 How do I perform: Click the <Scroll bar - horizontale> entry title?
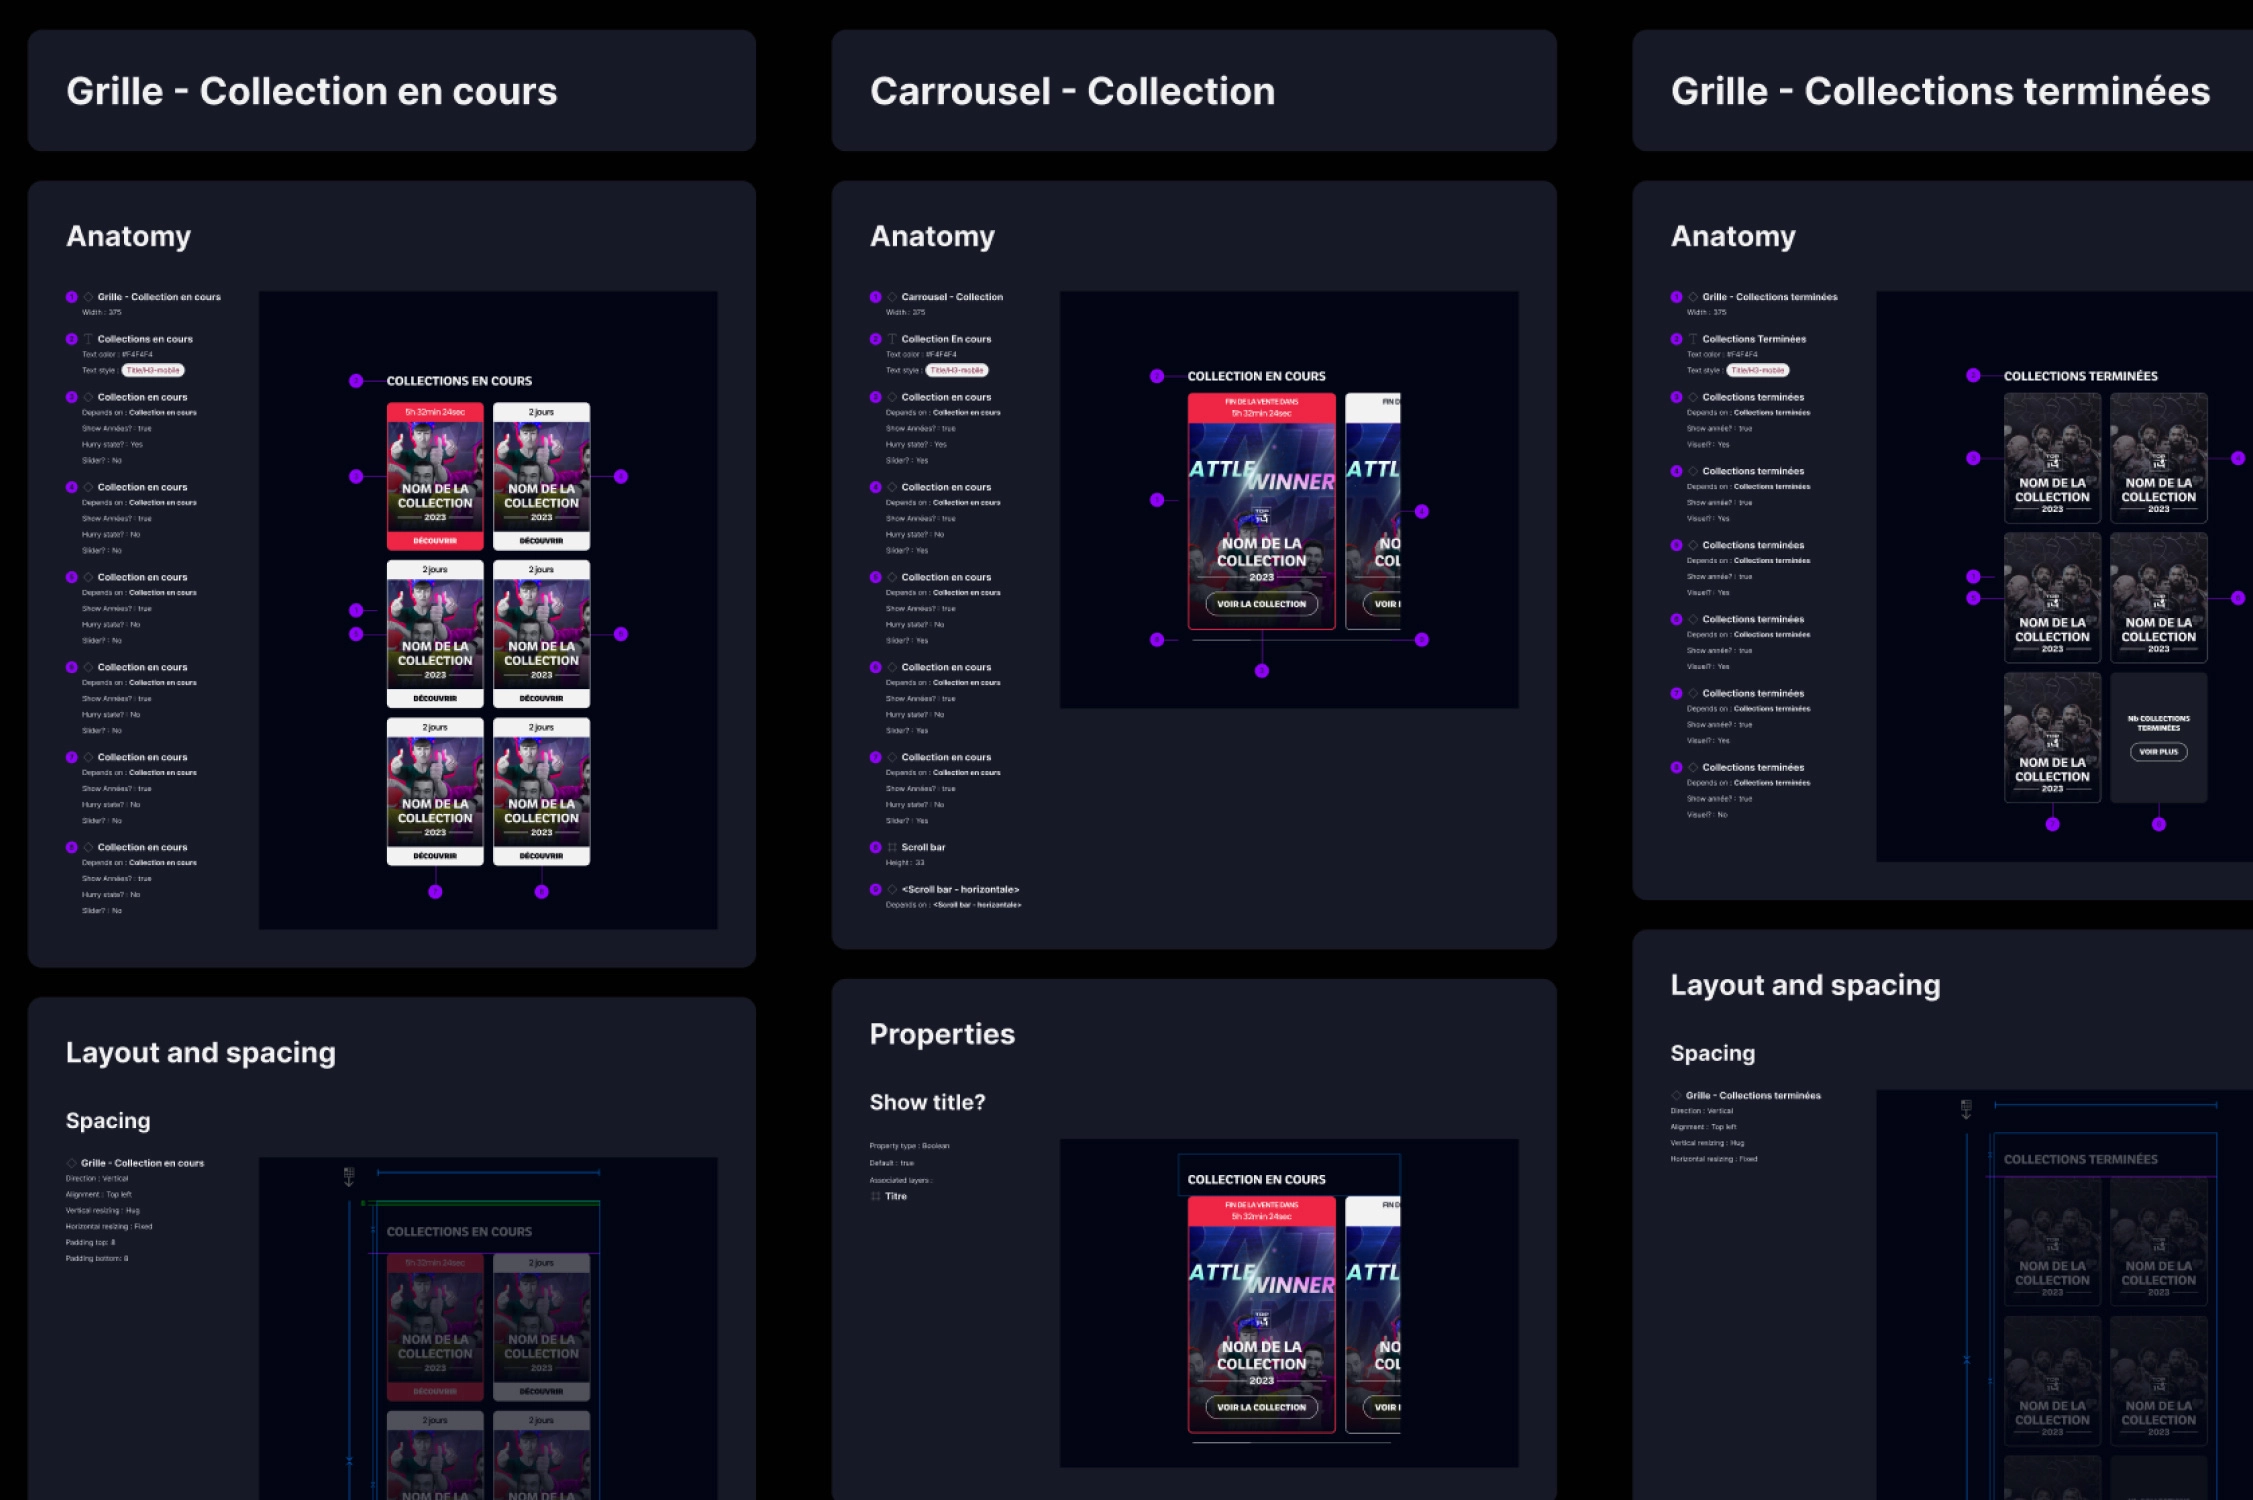coord(960,889)
